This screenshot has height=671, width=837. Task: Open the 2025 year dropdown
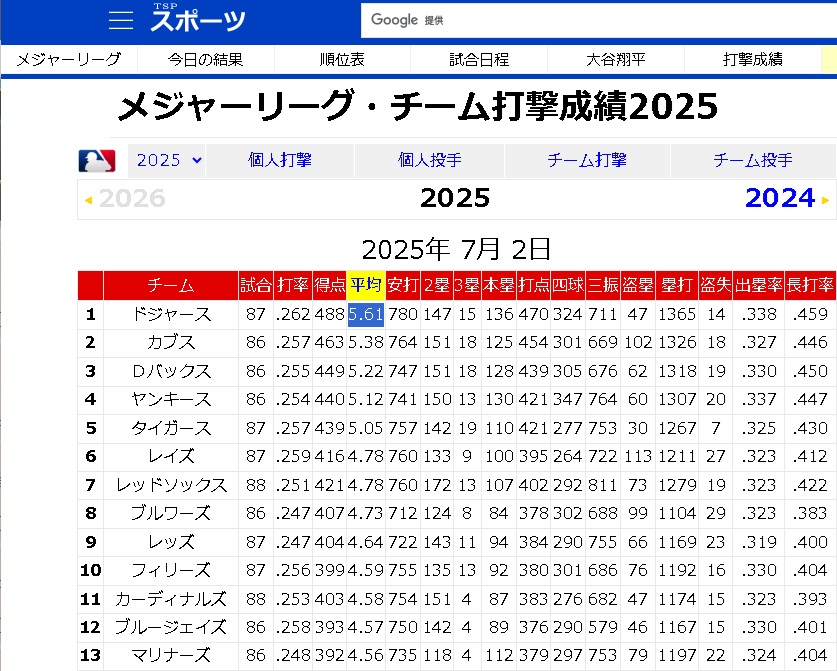point(169,160)
